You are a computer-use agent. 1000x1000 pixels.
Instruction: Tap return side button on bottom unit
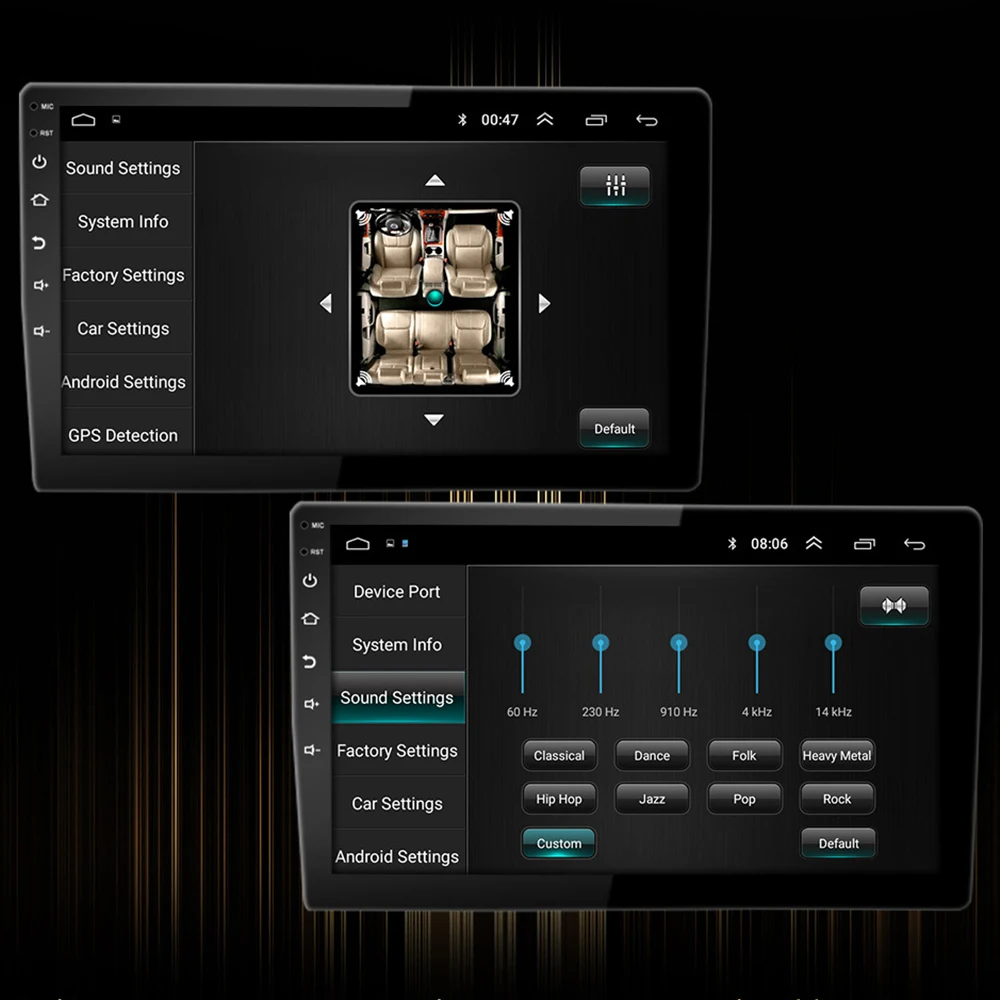pyautogui.click(x=309, y=661)
